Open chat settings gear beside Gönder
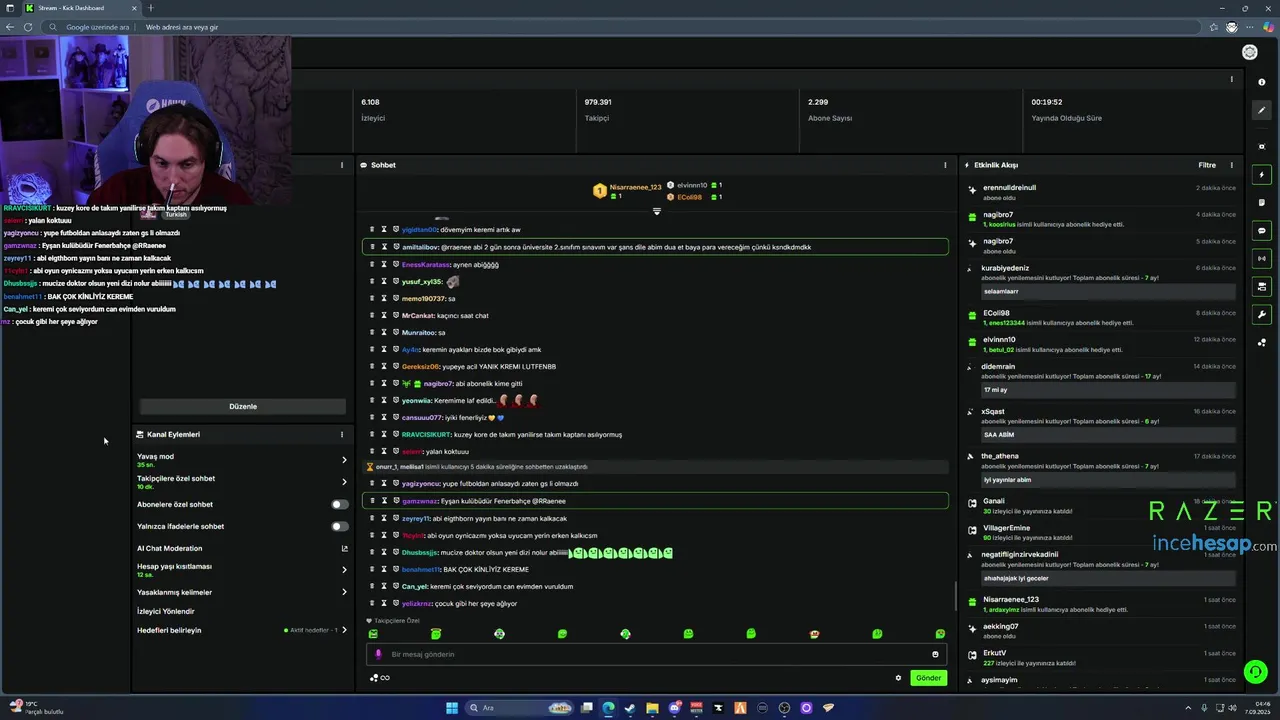This screenshot has width=1280, height=720. [898, 678]
